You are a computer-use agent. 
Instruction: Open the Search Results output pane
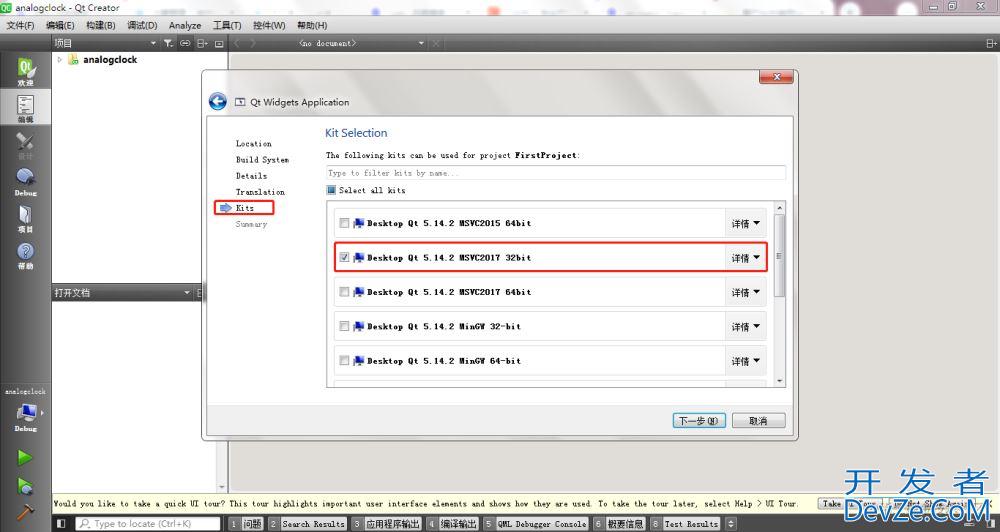tap(307, 524)
